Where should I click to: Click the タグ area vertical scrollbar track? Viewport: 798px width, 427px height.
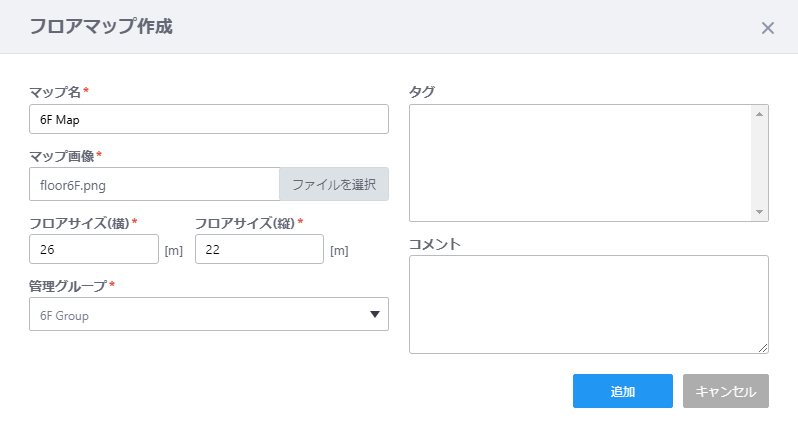759,163
